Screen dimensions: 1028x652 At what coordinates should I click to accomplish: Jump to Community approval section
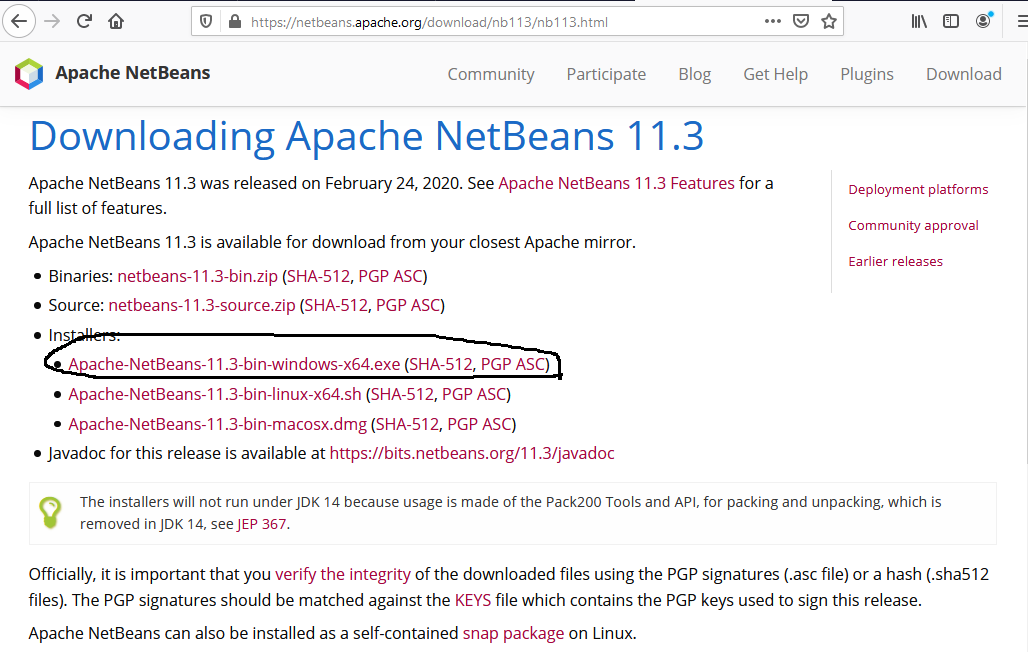tap(913, 226)
